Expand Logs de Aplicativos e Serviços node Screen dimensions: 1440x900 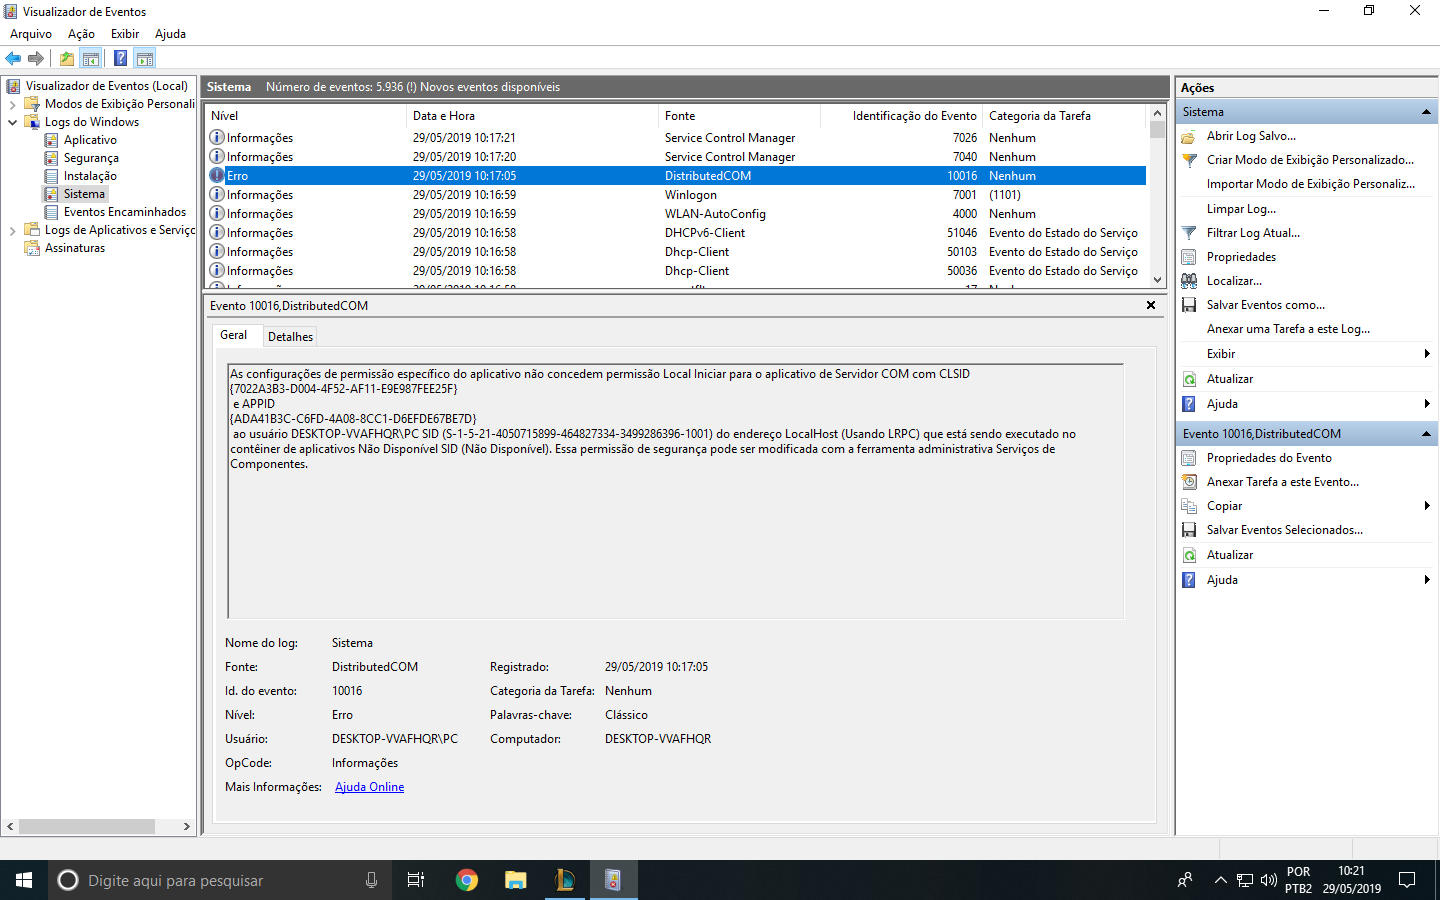(12, 230)
